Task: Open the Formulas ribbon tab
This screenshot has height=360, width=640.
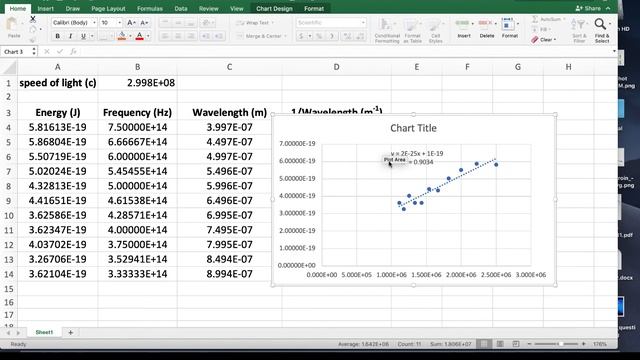Action: point(150,9)
